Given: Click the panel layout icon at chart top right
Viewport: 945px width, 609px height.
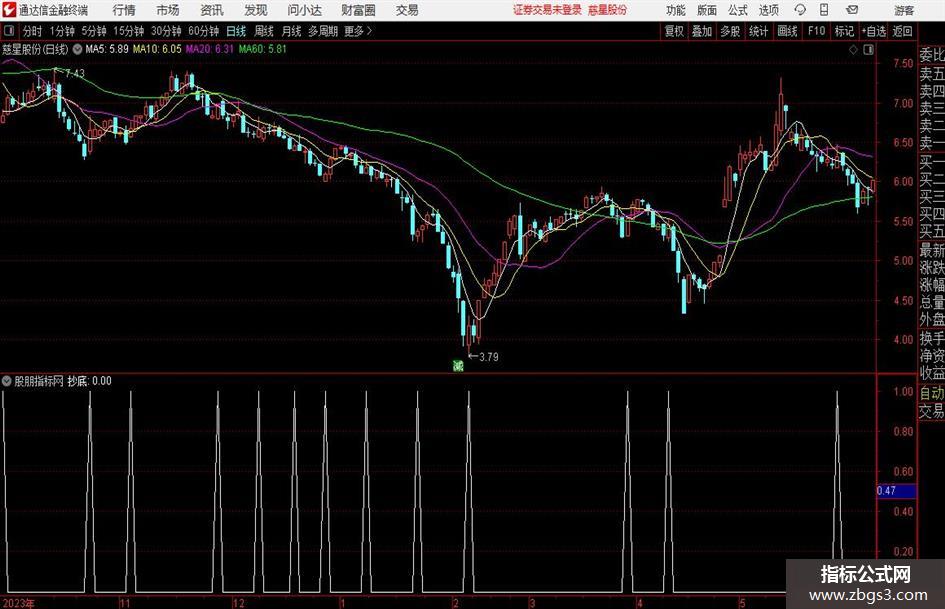Looking at the screenshot, I should pyautogui.click(x=868, y=50).
